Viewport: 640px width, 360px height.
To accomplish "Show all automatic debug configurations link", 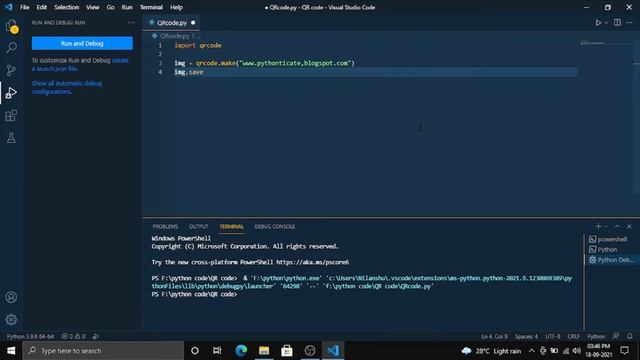I will 67,87.
